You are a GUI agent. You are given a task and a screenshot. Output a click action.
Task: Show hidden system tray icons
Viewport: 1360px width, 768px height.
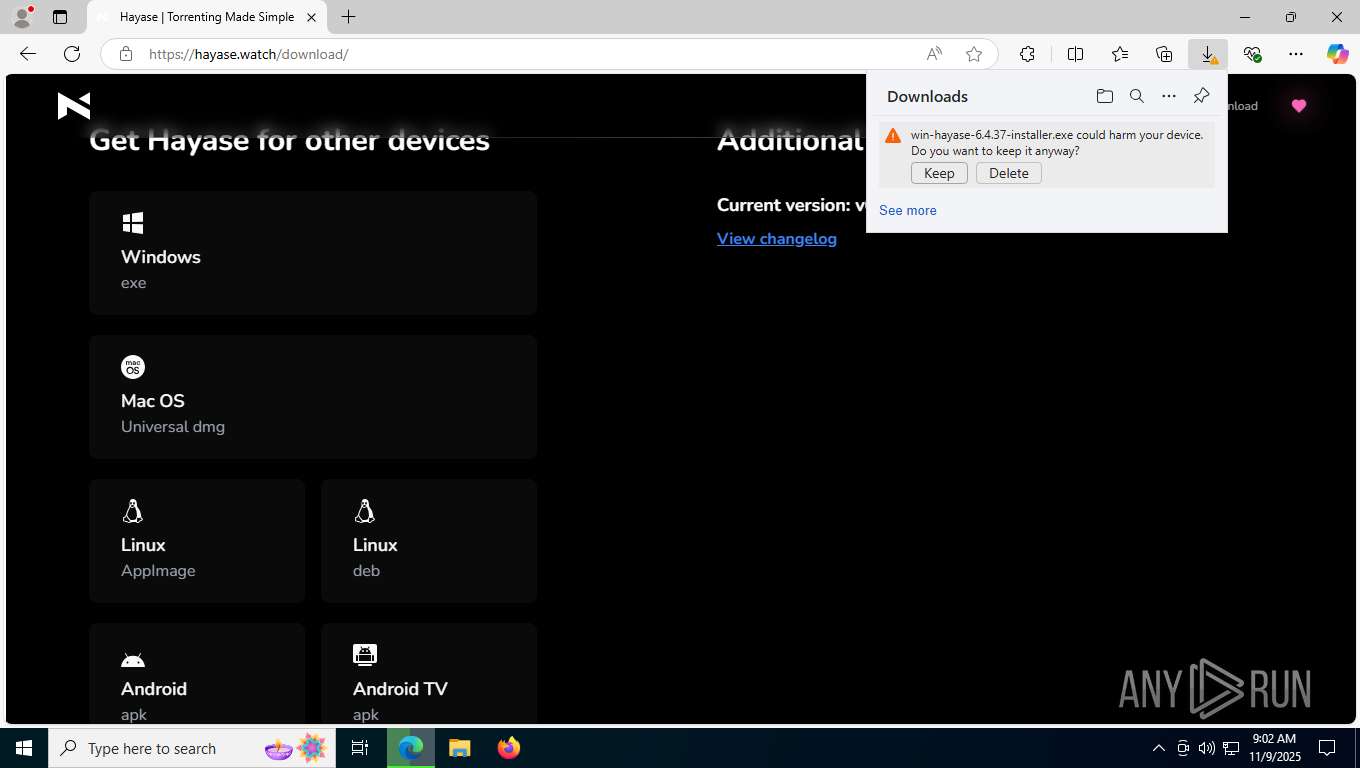pyautogui.click(x=1158, y=748)
